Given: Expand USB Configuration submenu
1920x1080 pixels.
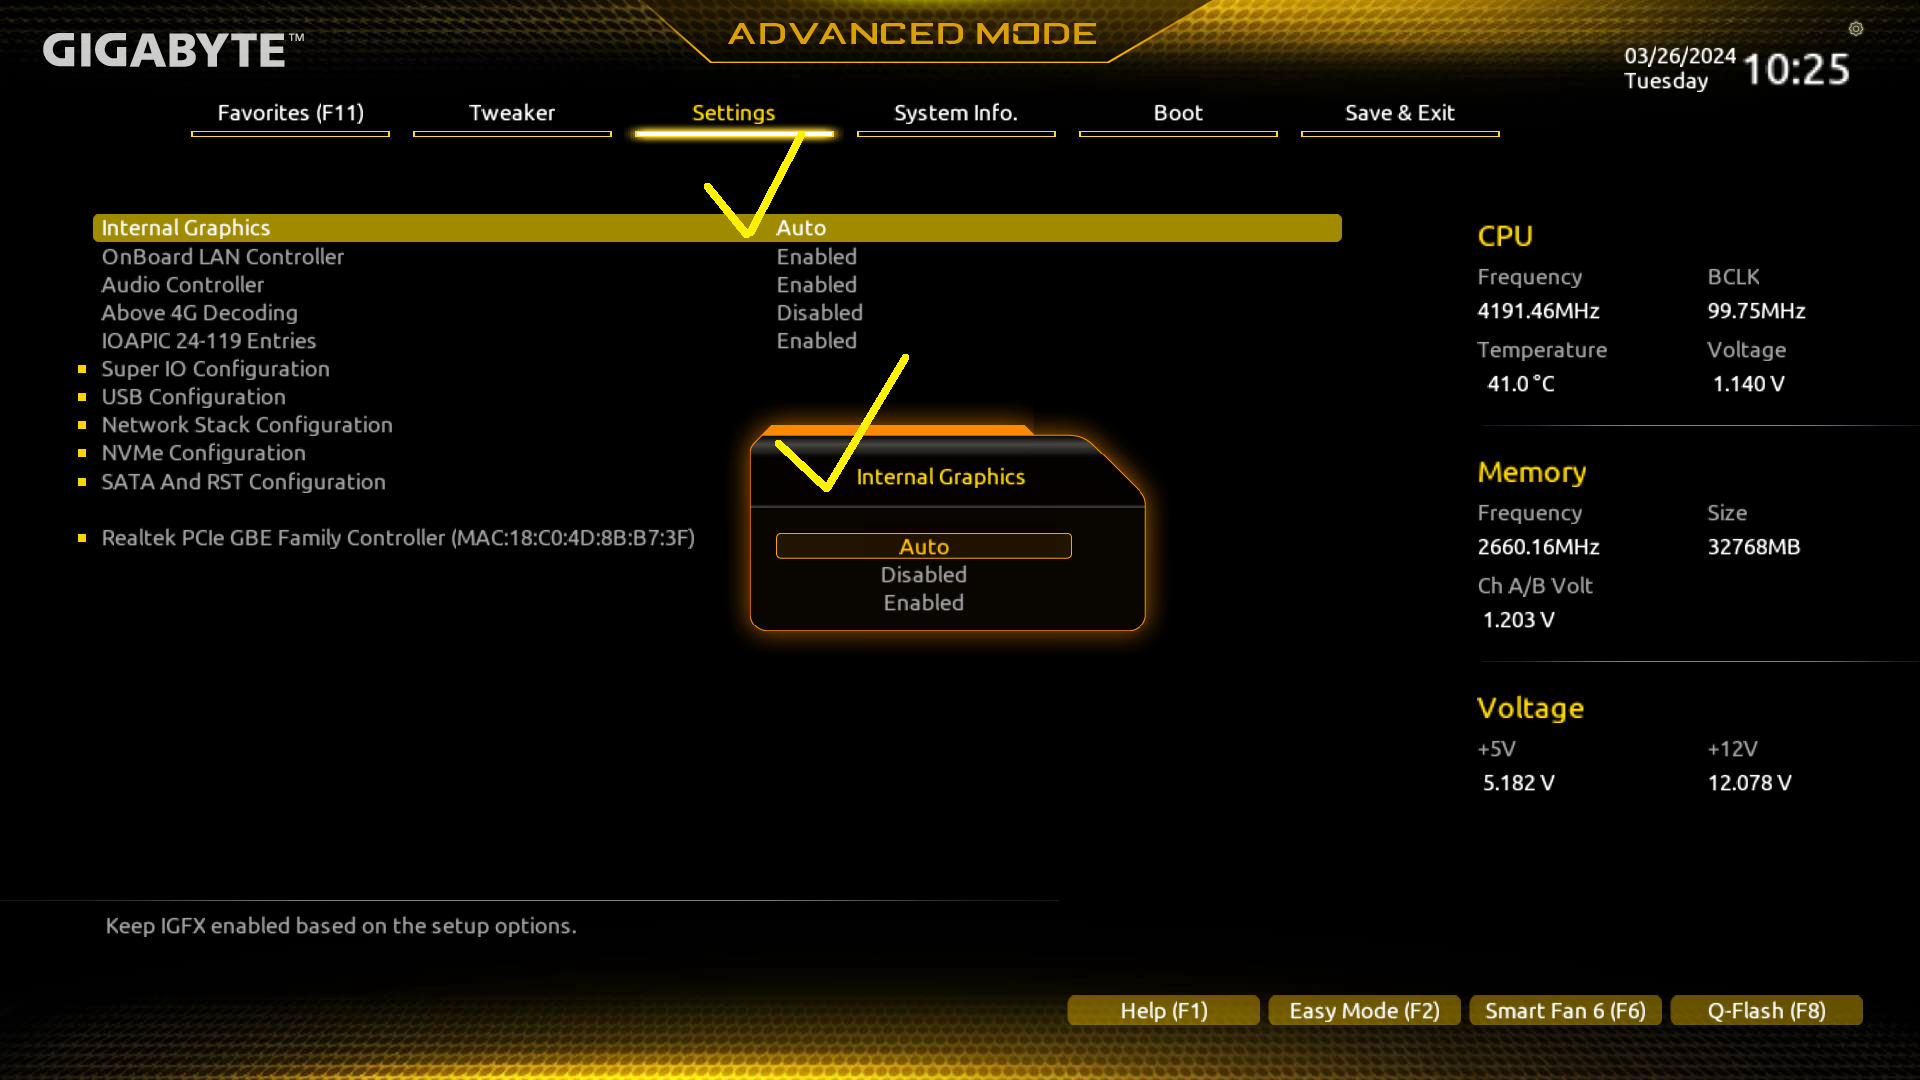Looking at the screenshot, I should (193, 396).
